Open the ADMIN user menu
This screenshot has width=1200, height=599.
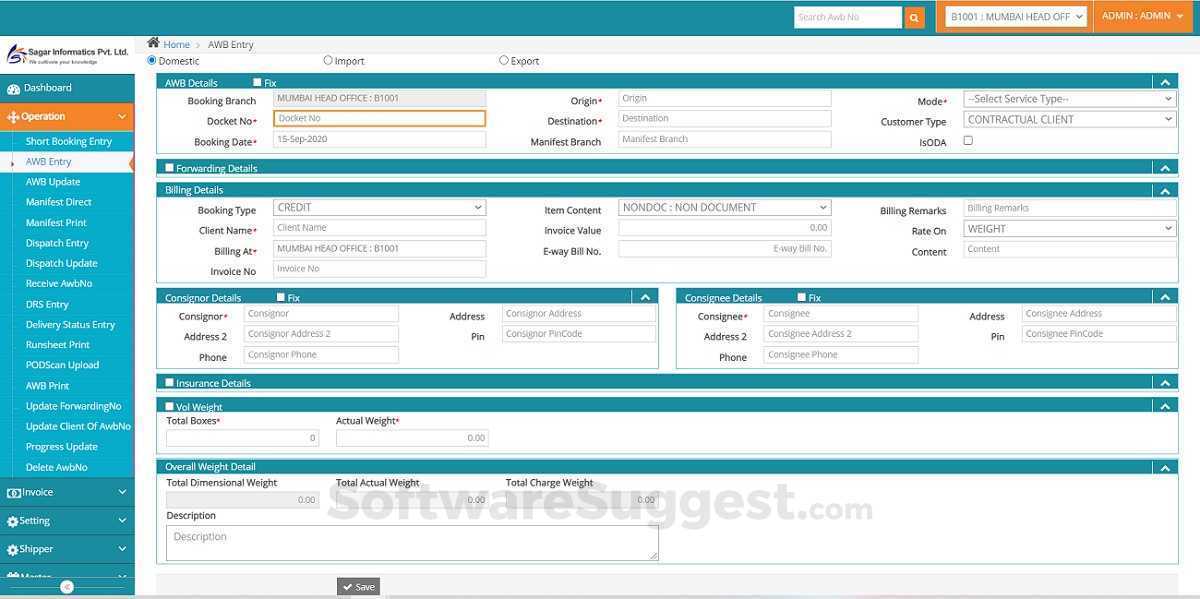pos(1143,16)
